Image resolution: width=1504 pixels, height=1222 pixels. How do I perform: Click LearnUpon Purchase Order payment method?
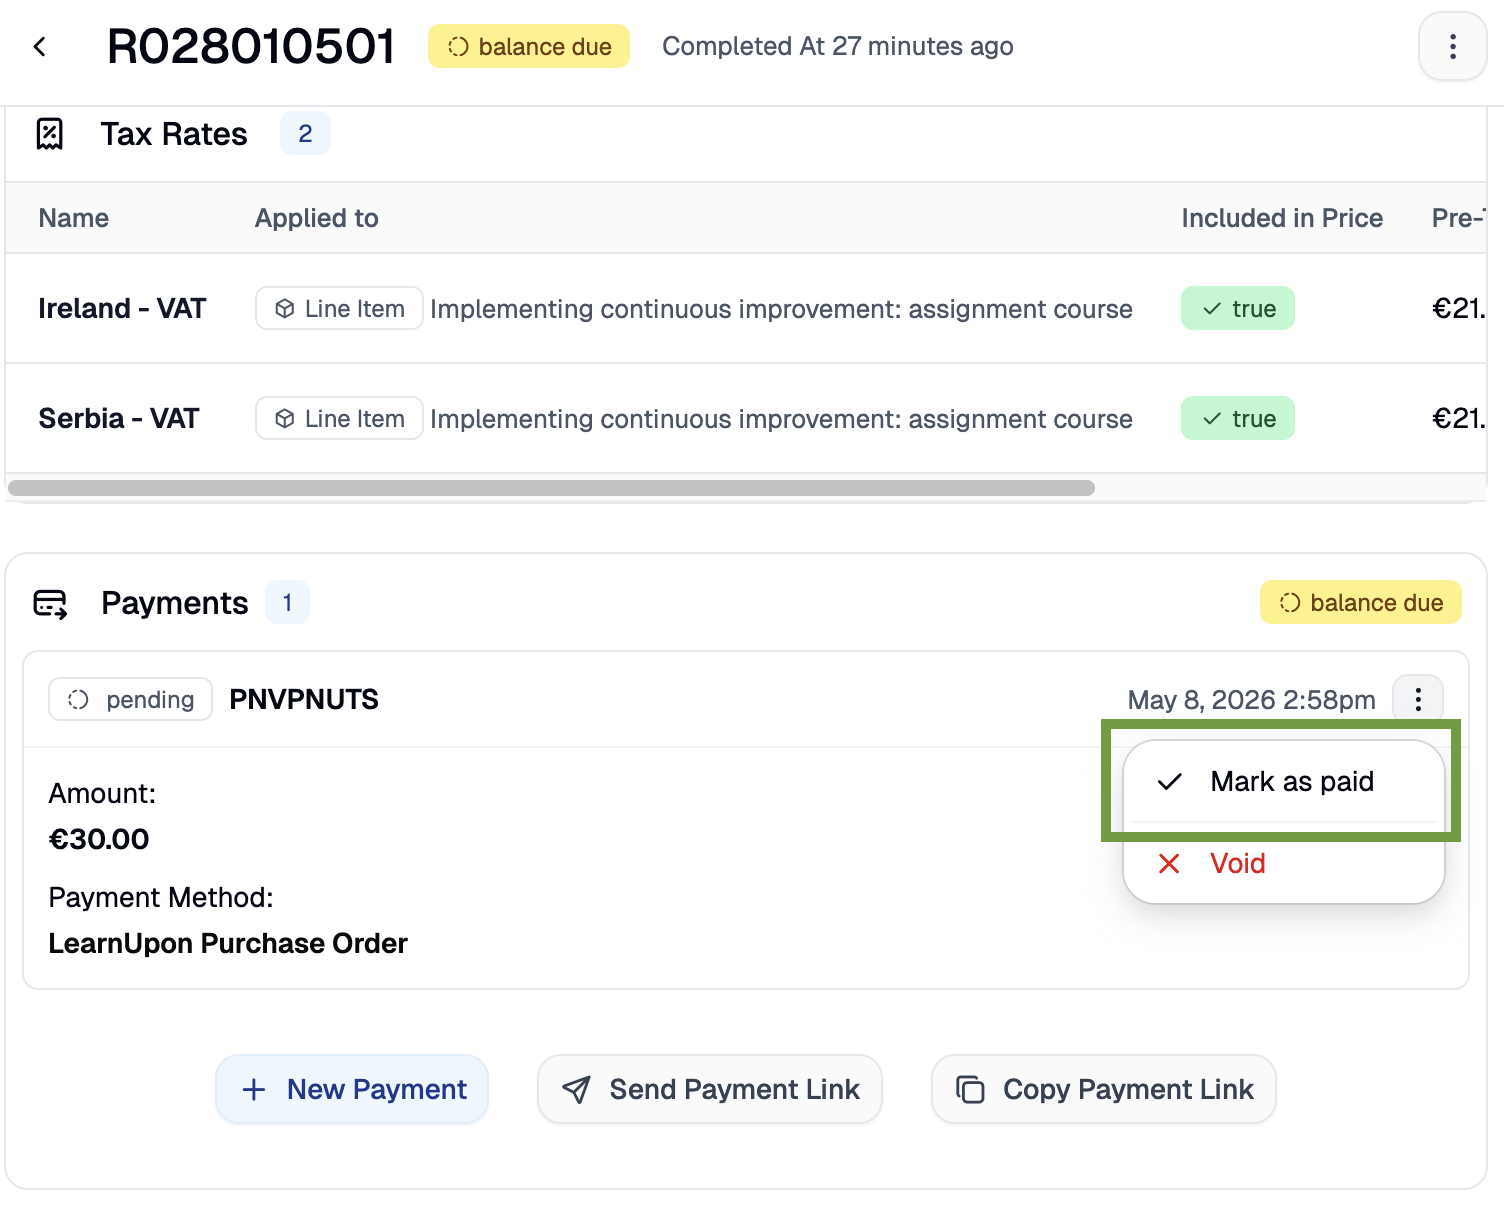click(x=228, y=943)
